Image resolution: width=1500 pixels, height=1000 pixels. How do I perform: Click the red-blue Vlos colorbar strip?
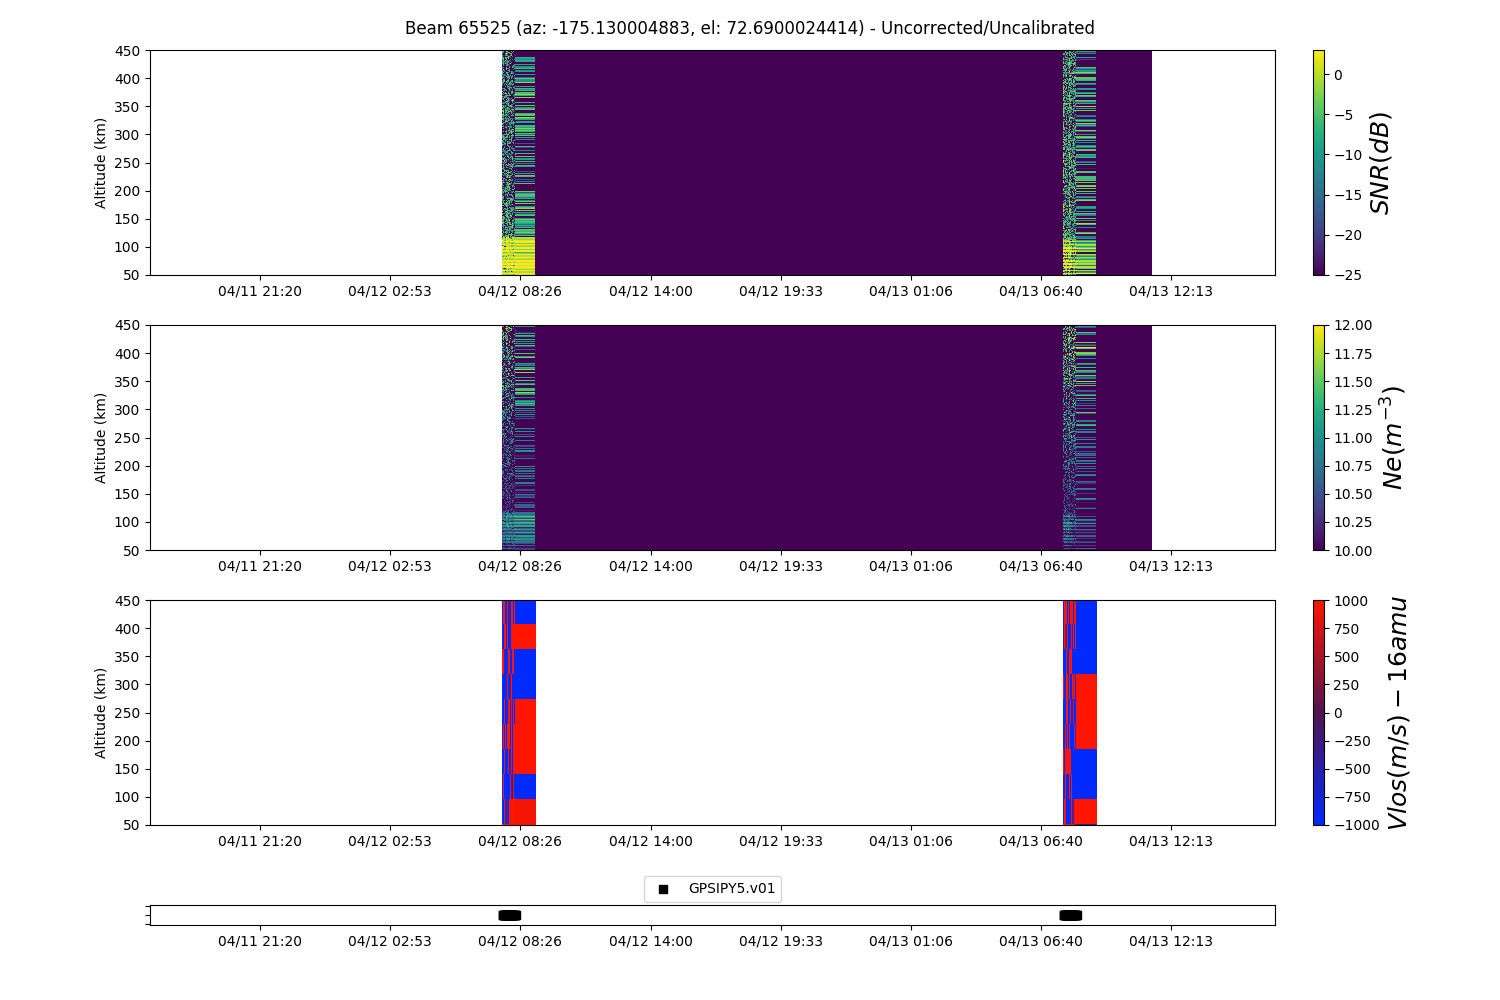(1318, 712)
